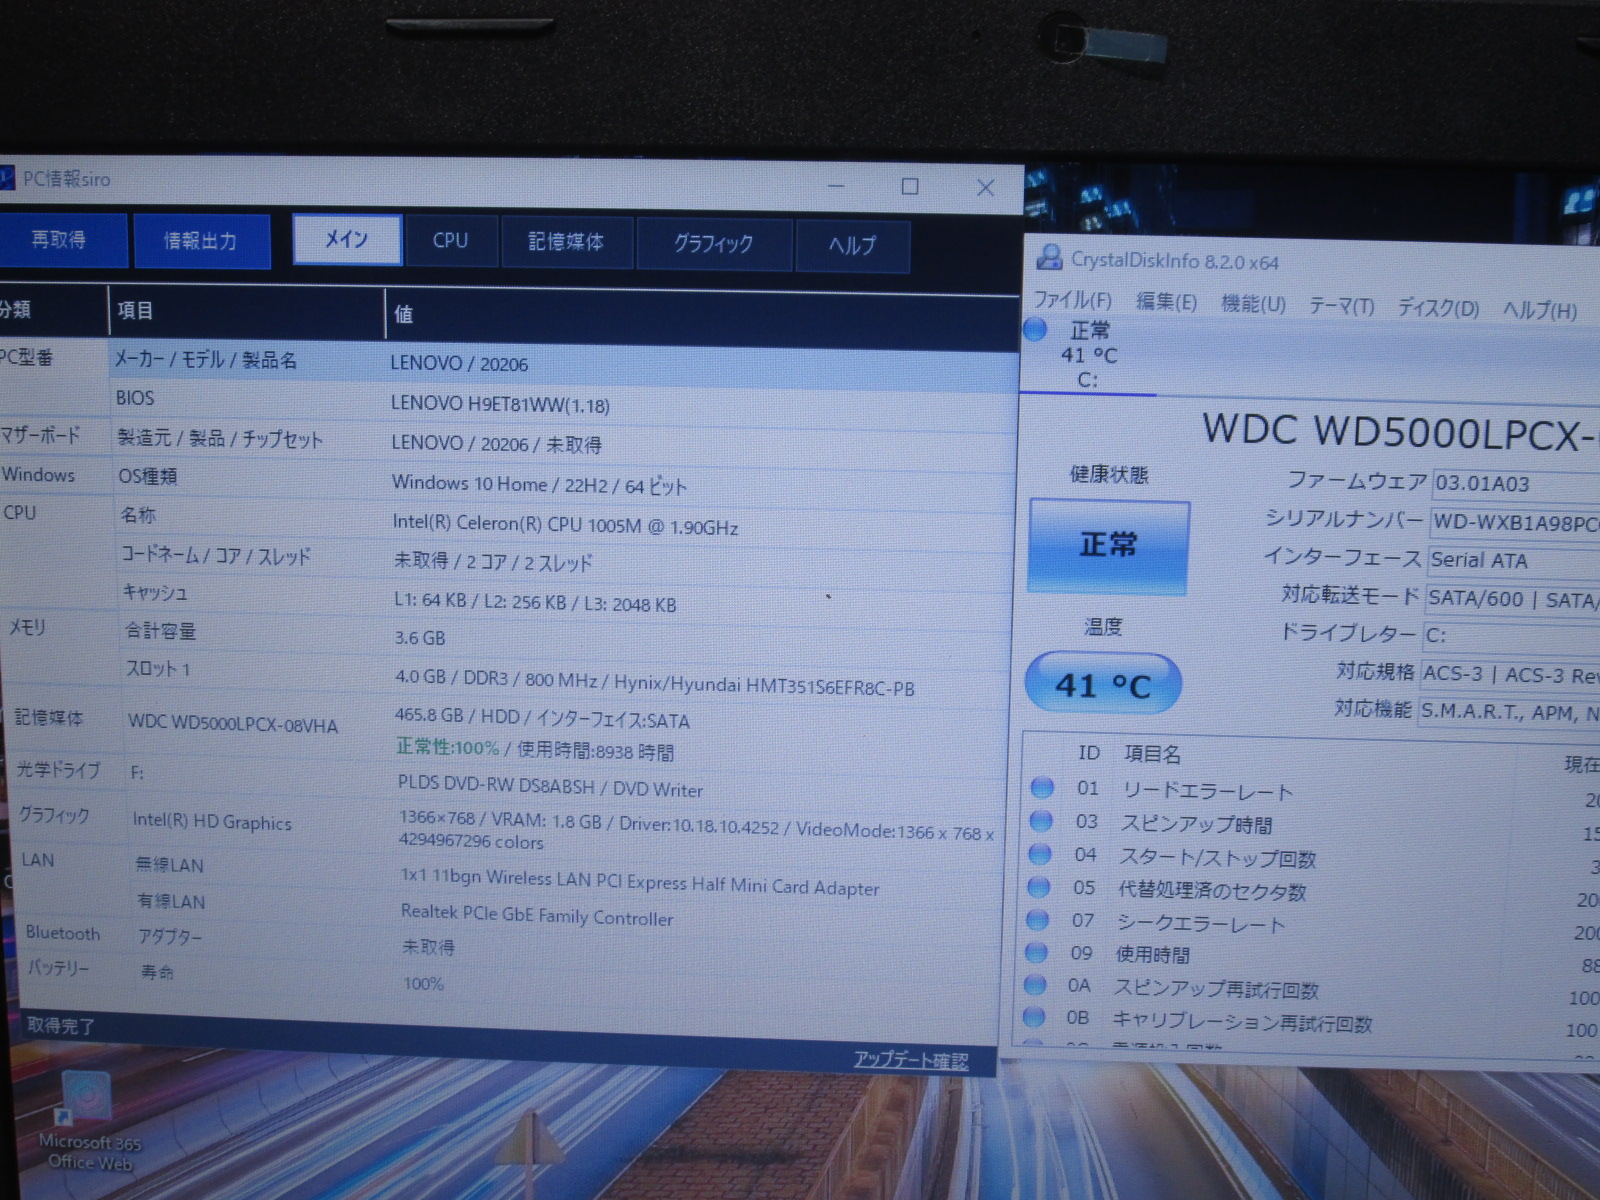Click the 項目名 column header in SMART list

click(x=1152, y=753)
